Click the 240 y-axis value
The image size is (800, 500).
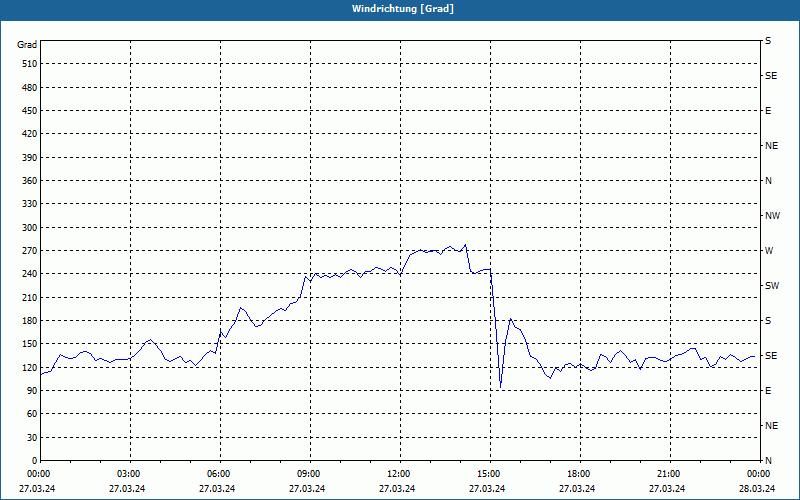30,274
